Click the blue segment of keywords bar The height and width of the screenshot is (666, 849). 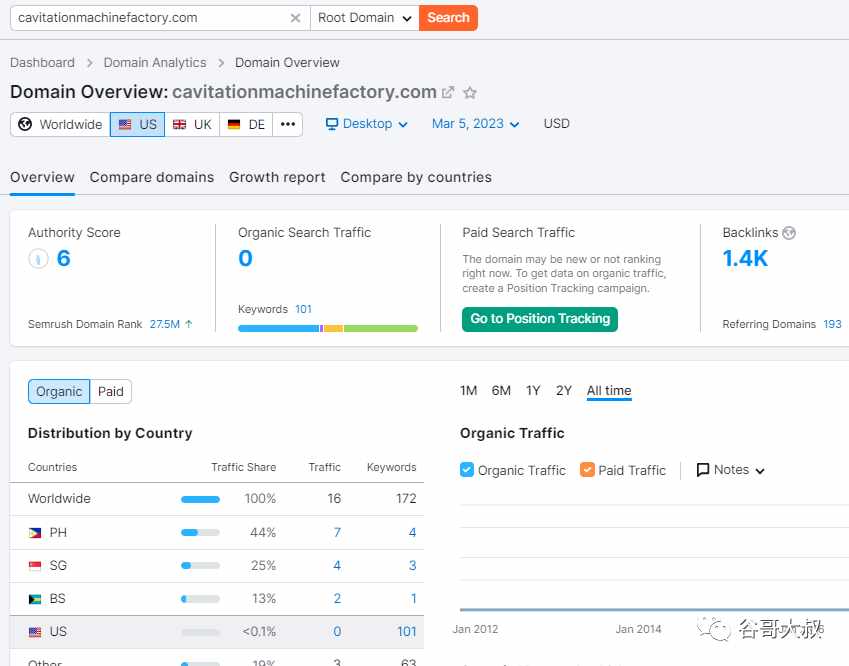pyautogui.click(x=278, y=328)
